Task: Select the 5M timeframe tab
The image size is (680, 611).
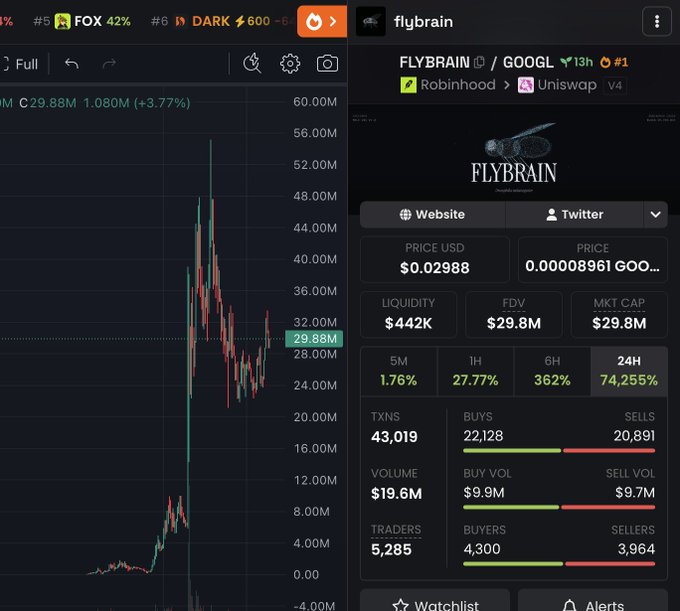Action: pos(399,371)
